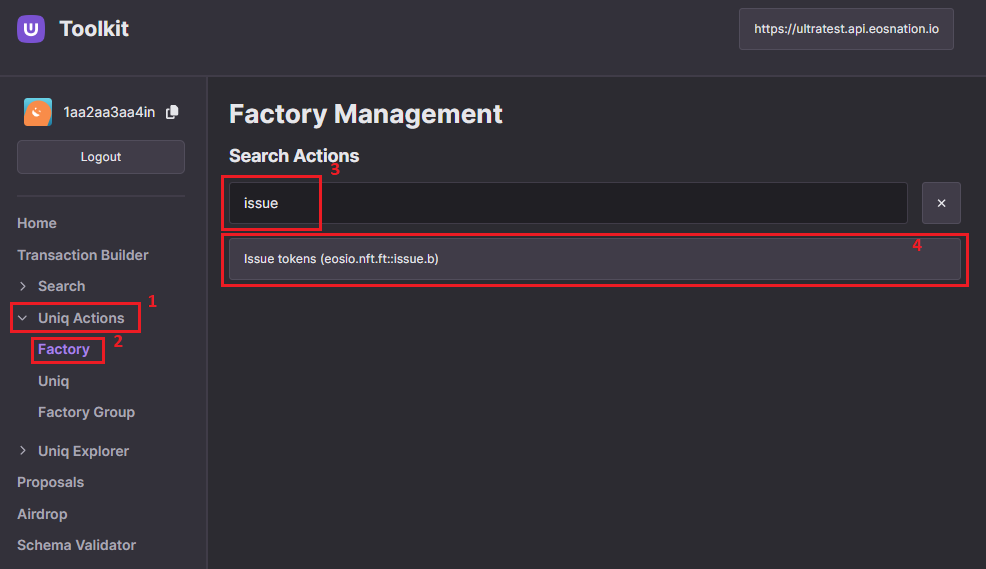The height and width of the screenshot is (569, 986).
Task: Open Transaction Builder
Action: tap(82, 255)
